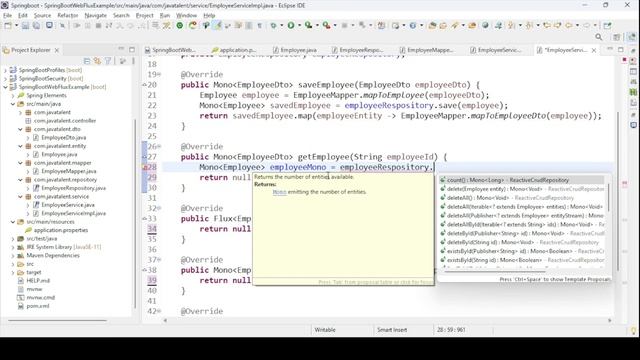This screenshot has width=640, height=360.
Task: Click the Smart Insert status bar entry
Action: (392, 330)
